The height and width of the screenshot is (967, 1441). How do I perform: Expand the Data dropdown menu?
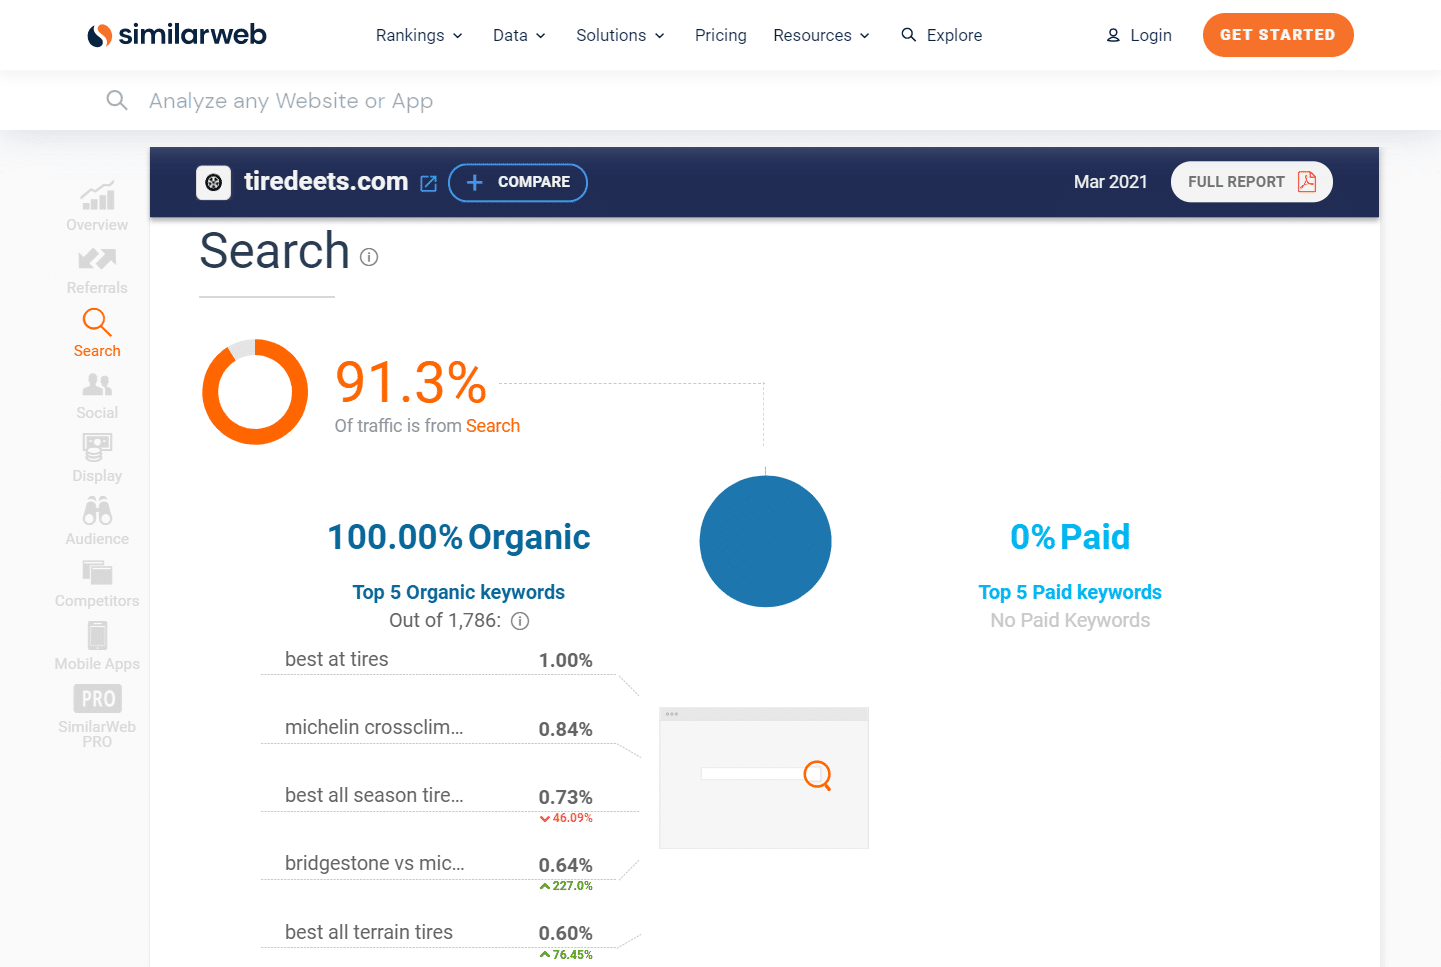point(519,35)
